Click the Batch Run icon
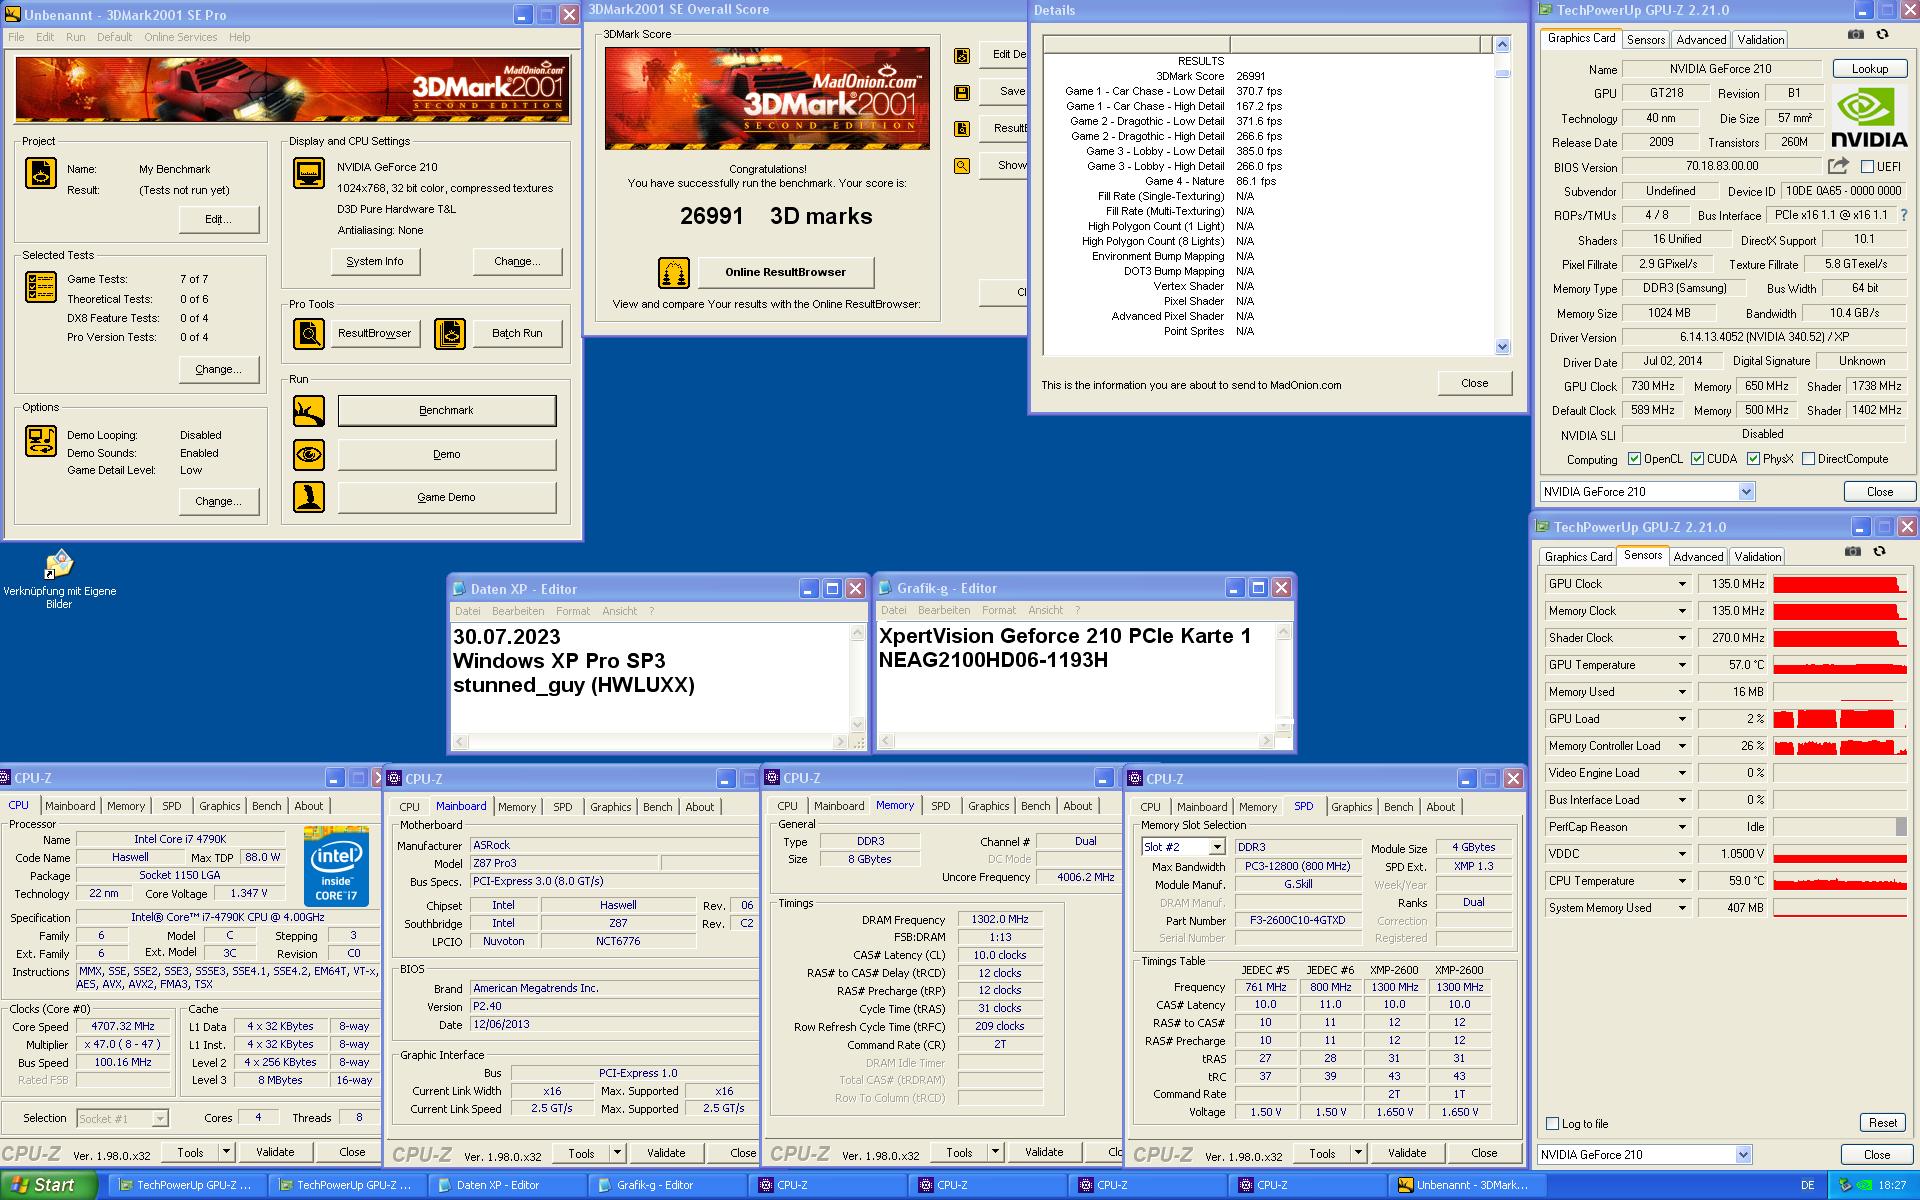Viewport: 1920px width, 1200px height. click(x=450, y=333)
